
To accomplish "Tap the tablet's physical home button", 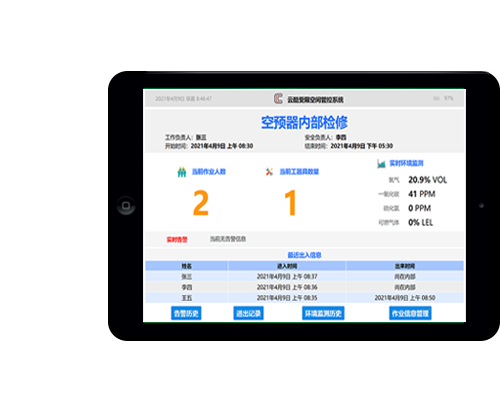I will click(x=126, y=205).
